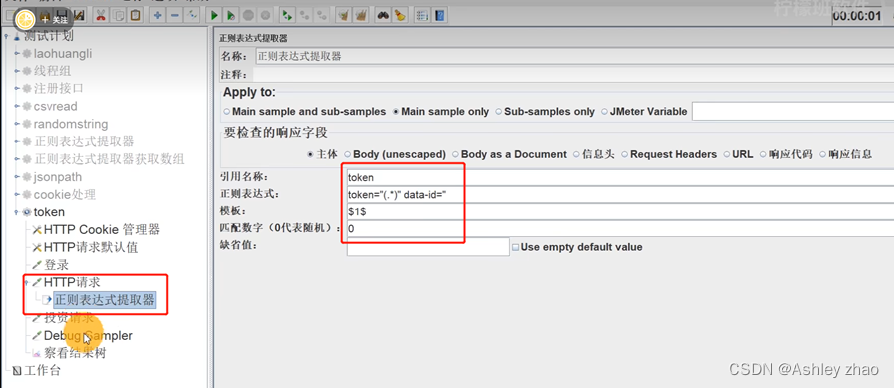The width and height of the screenshot is (894, 388).
Task: Click the Save As toolbar icon
Action: 79,15
